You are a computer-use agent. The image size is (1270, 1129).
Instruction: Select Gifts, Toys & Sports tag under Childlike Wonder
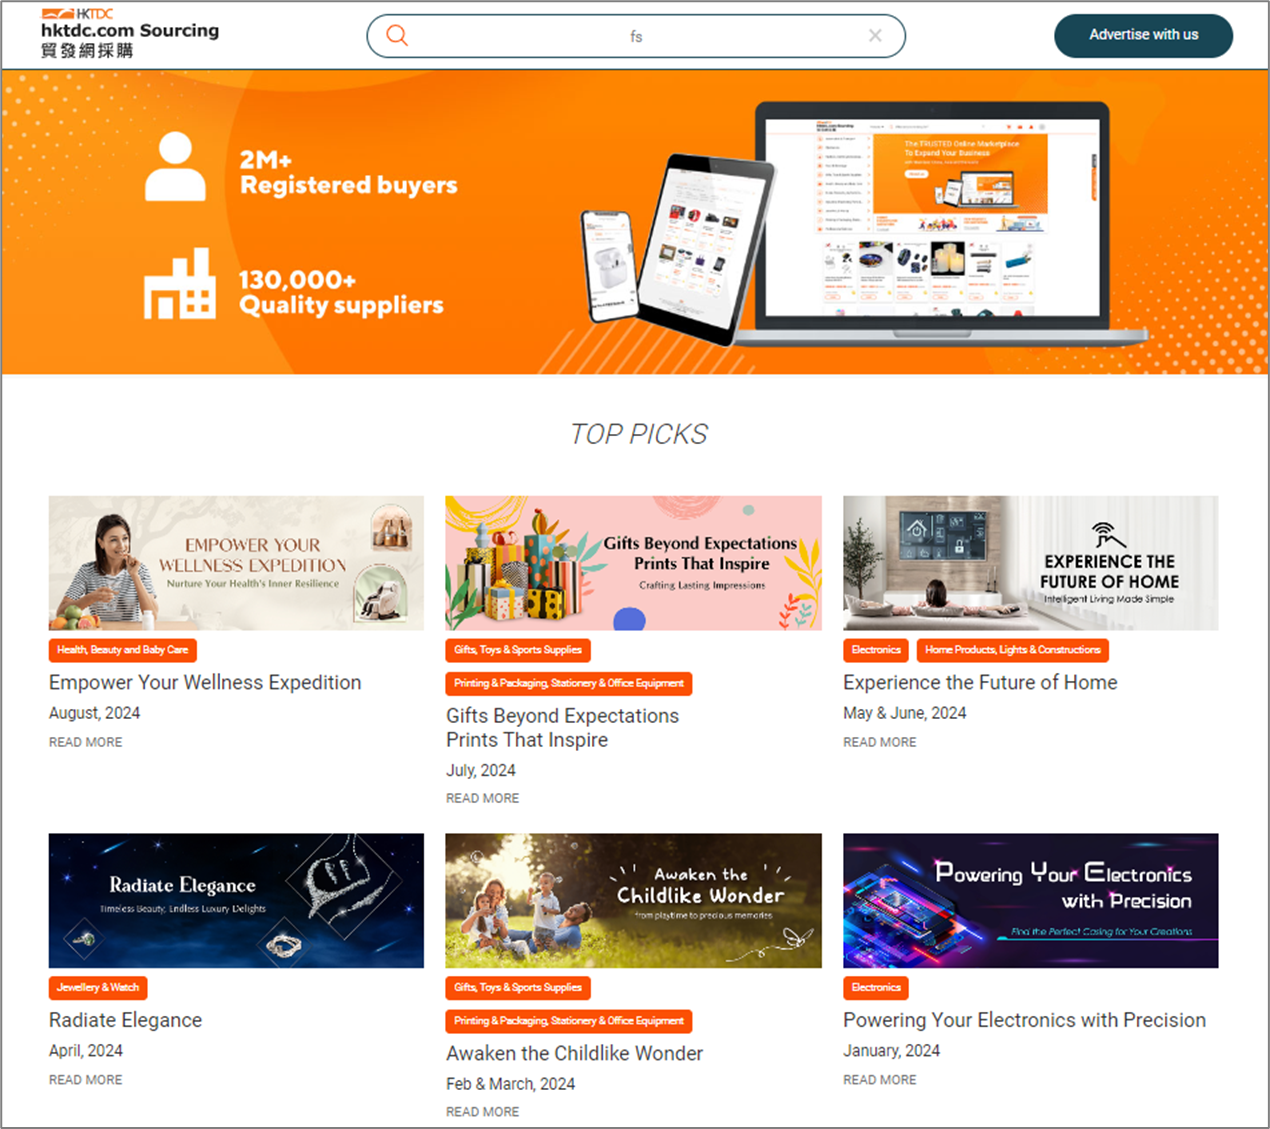[x=518, y=988]
